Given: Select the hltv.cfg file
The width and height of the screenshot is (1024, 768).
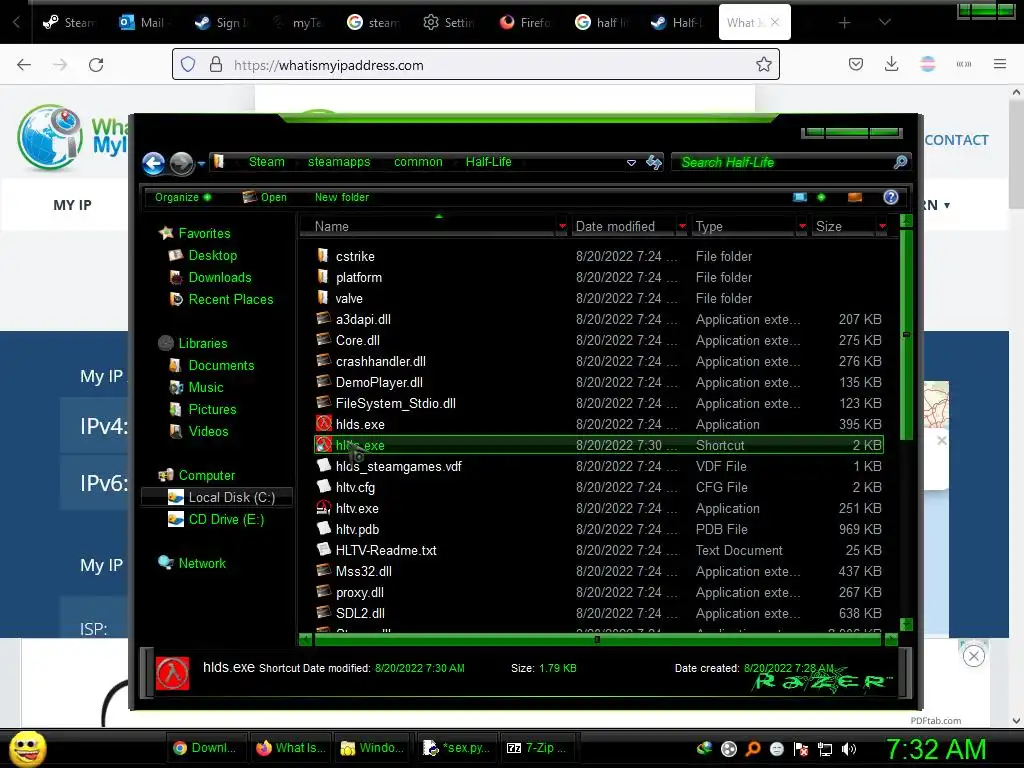Looking at the screenshot, I should tap(355, 487).
